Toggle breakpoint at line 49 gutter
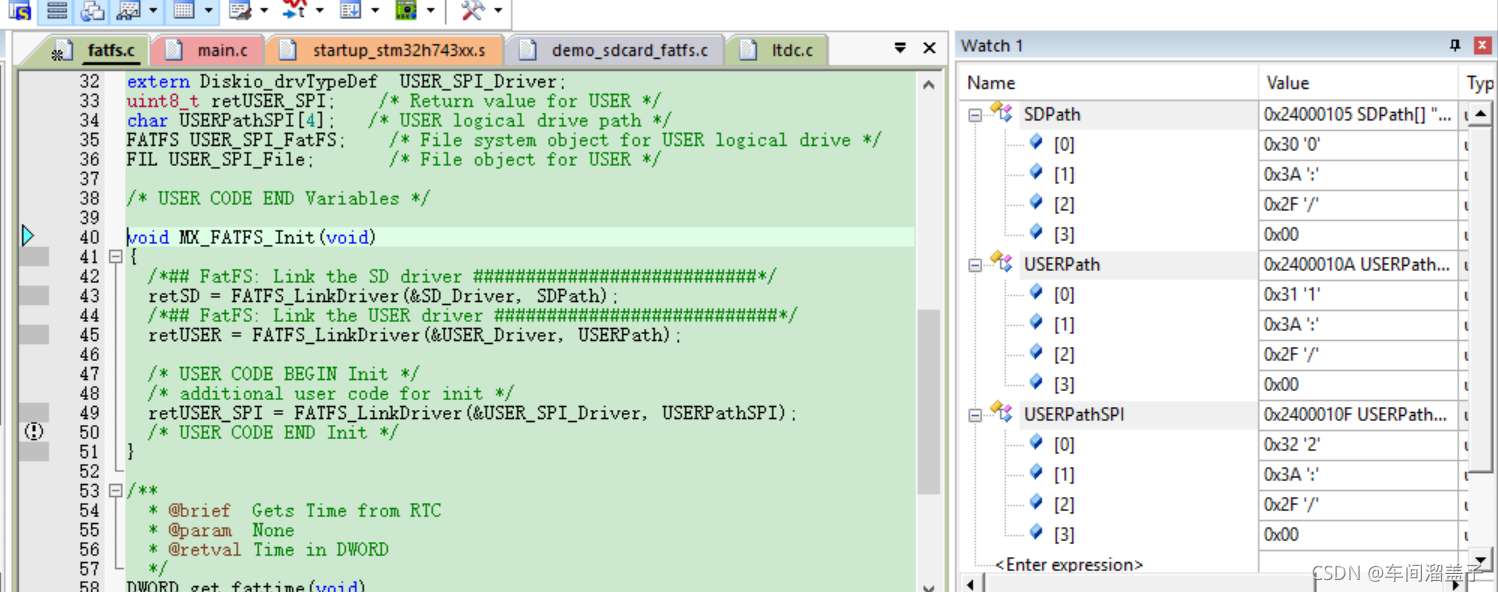Image resolution: width=1498 pixels, height=592 pixels. coord(34,413)
